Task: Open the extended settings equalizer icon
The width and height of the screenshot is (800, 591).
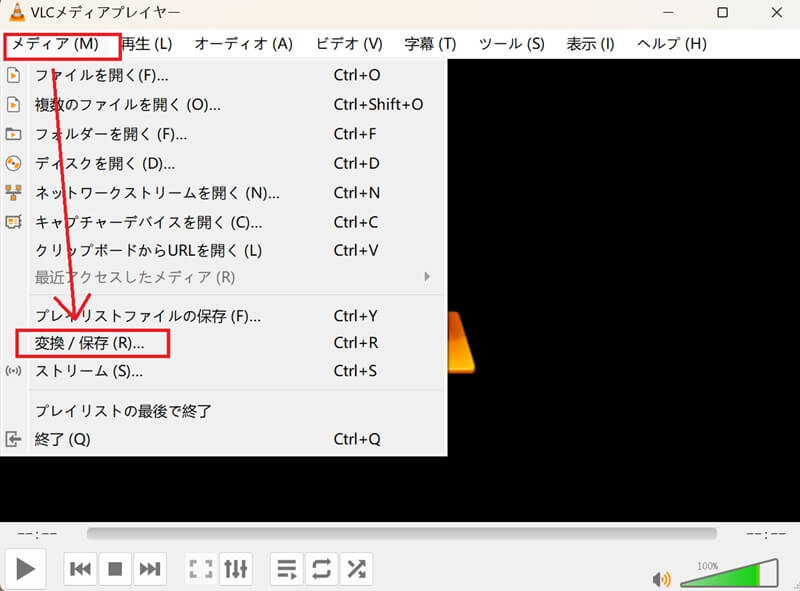Action: 236,569
